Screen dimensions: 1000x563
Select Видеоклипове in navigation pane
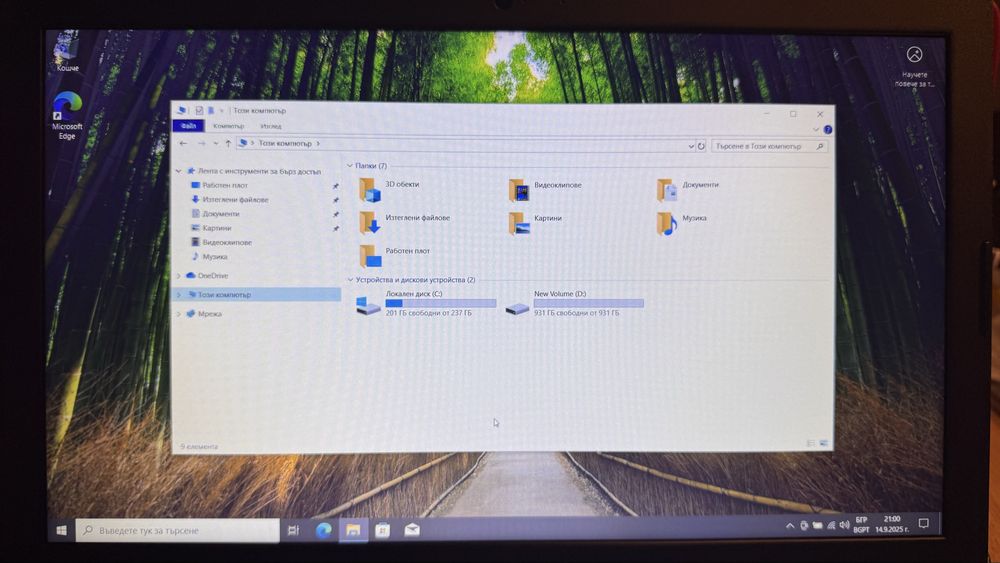coord(227,242)
